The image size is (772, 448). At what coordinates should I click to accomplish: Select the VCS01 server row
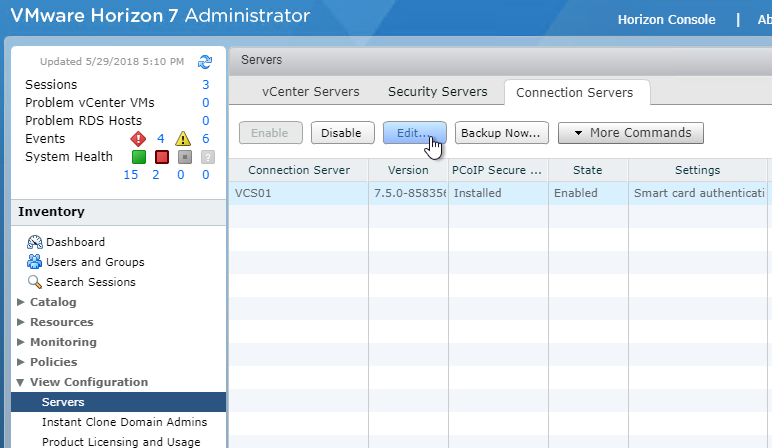click(498, 193)
